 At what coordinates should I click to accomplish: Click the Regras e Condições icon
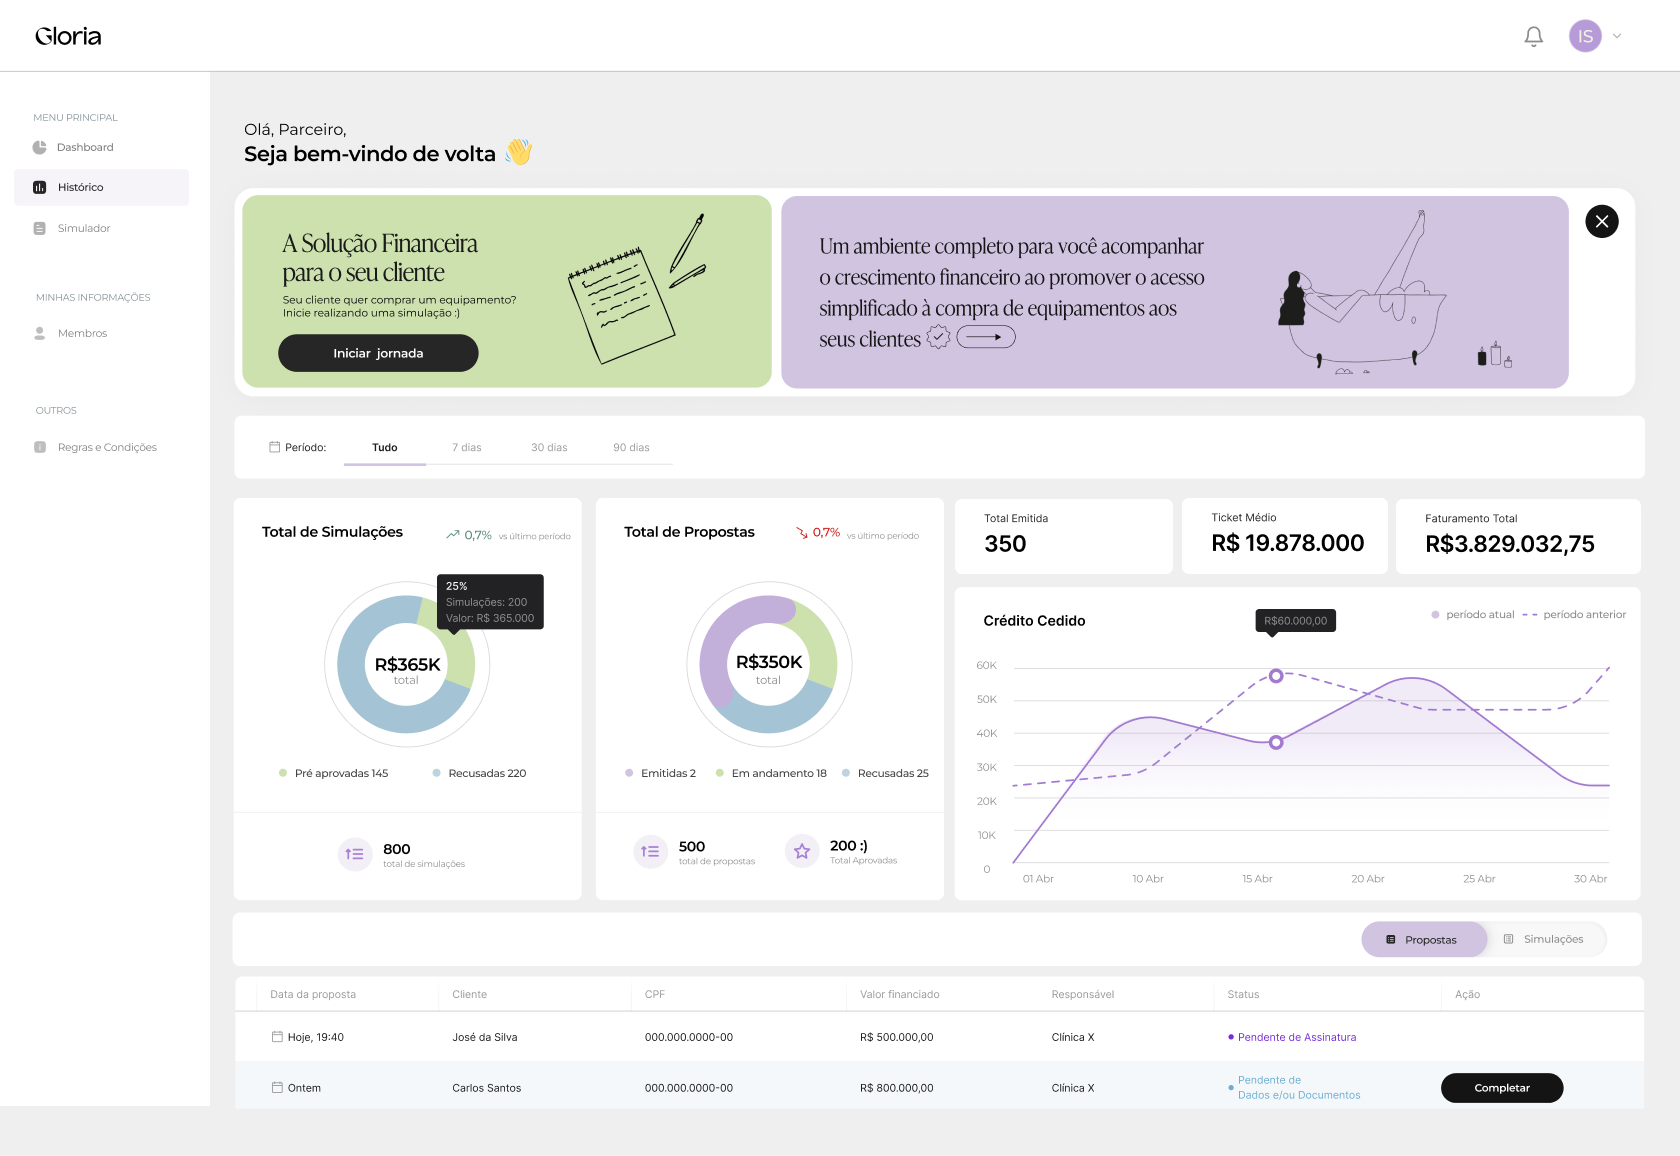(40, 447)
